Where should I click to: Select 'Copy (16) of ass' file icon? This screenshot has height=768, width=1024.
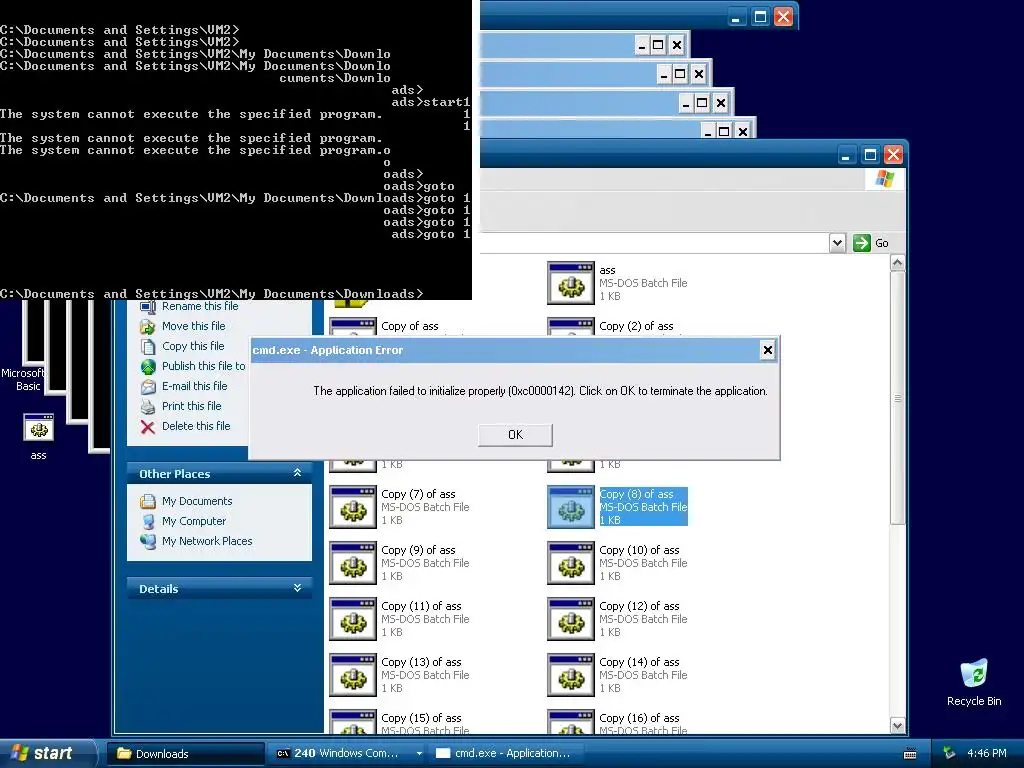tap(571, 722)
